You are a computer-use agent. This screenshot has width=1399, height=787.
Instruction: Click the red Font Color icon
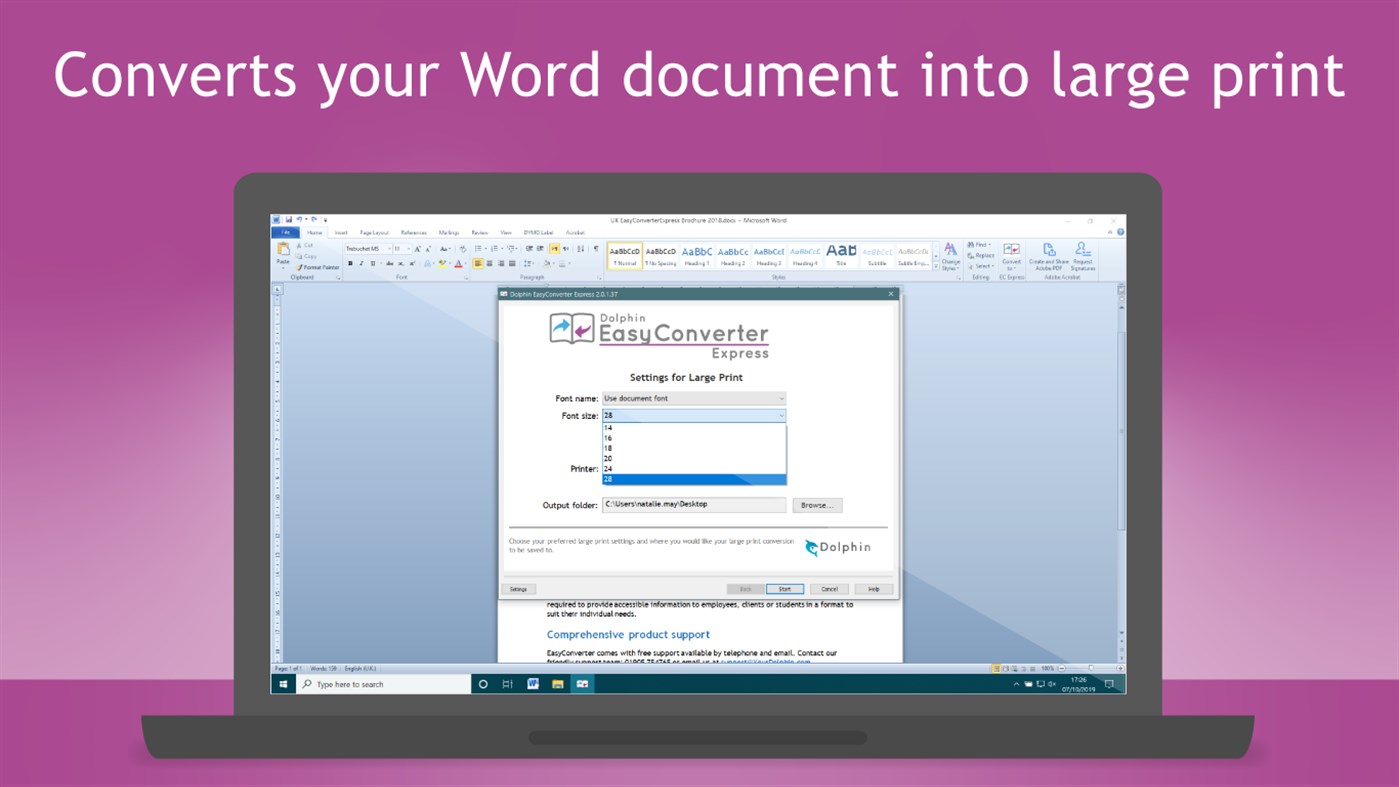458,263
